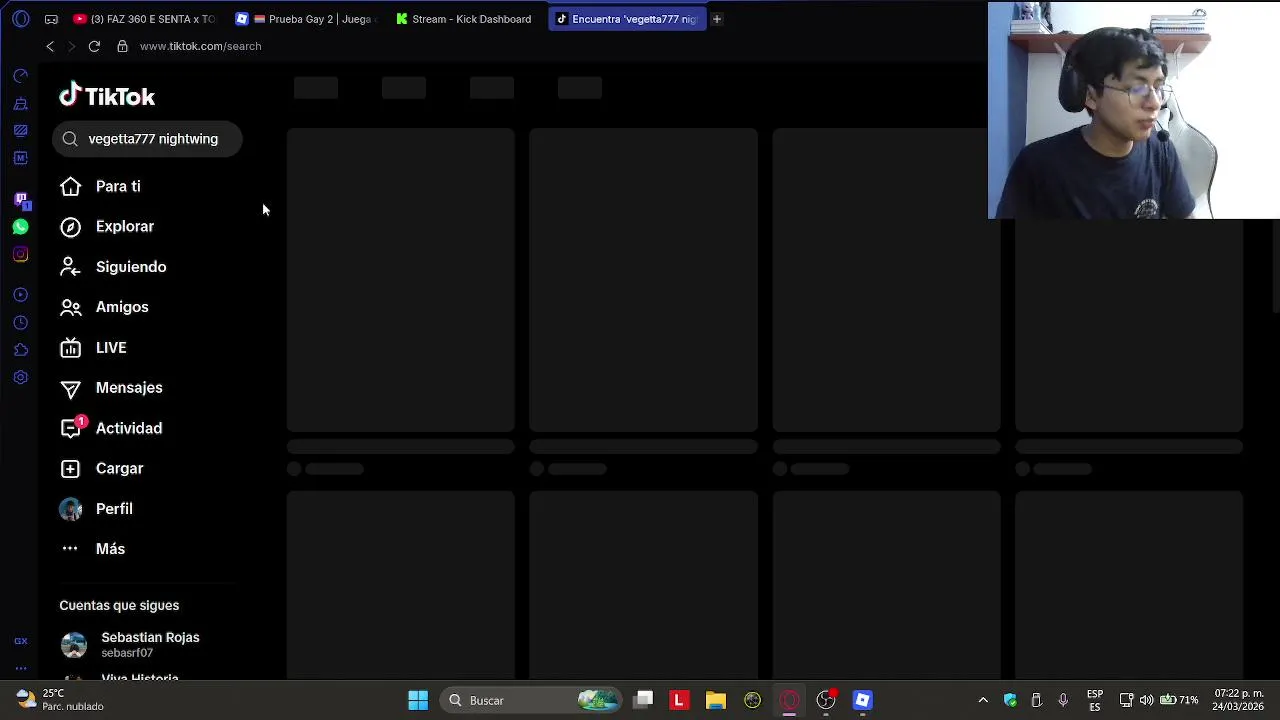Open the 25°C weather widget

pyautogui.click(x=60, y=700)
